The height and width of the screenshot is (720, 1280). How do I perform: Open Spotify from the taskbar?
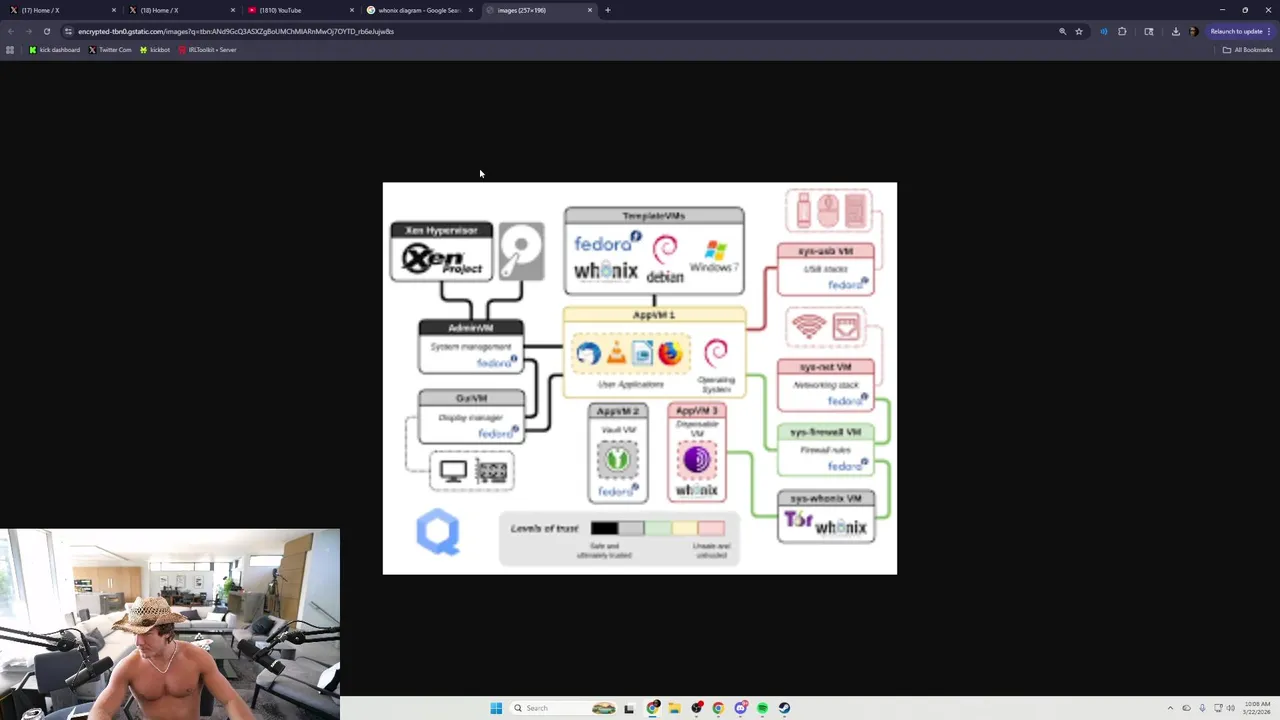(x=762, y=708)
